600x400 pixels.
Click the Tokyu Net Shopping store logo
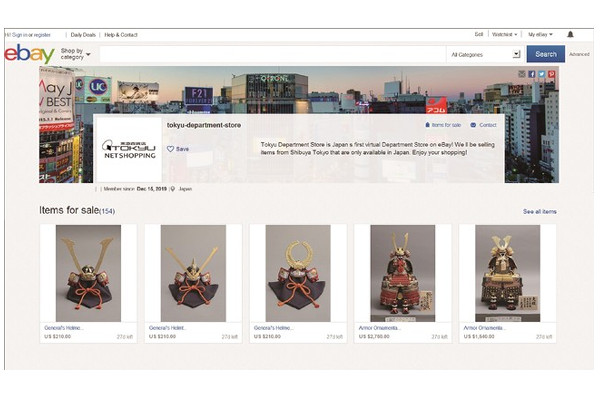pyautogui.click(x=130, y=149)
